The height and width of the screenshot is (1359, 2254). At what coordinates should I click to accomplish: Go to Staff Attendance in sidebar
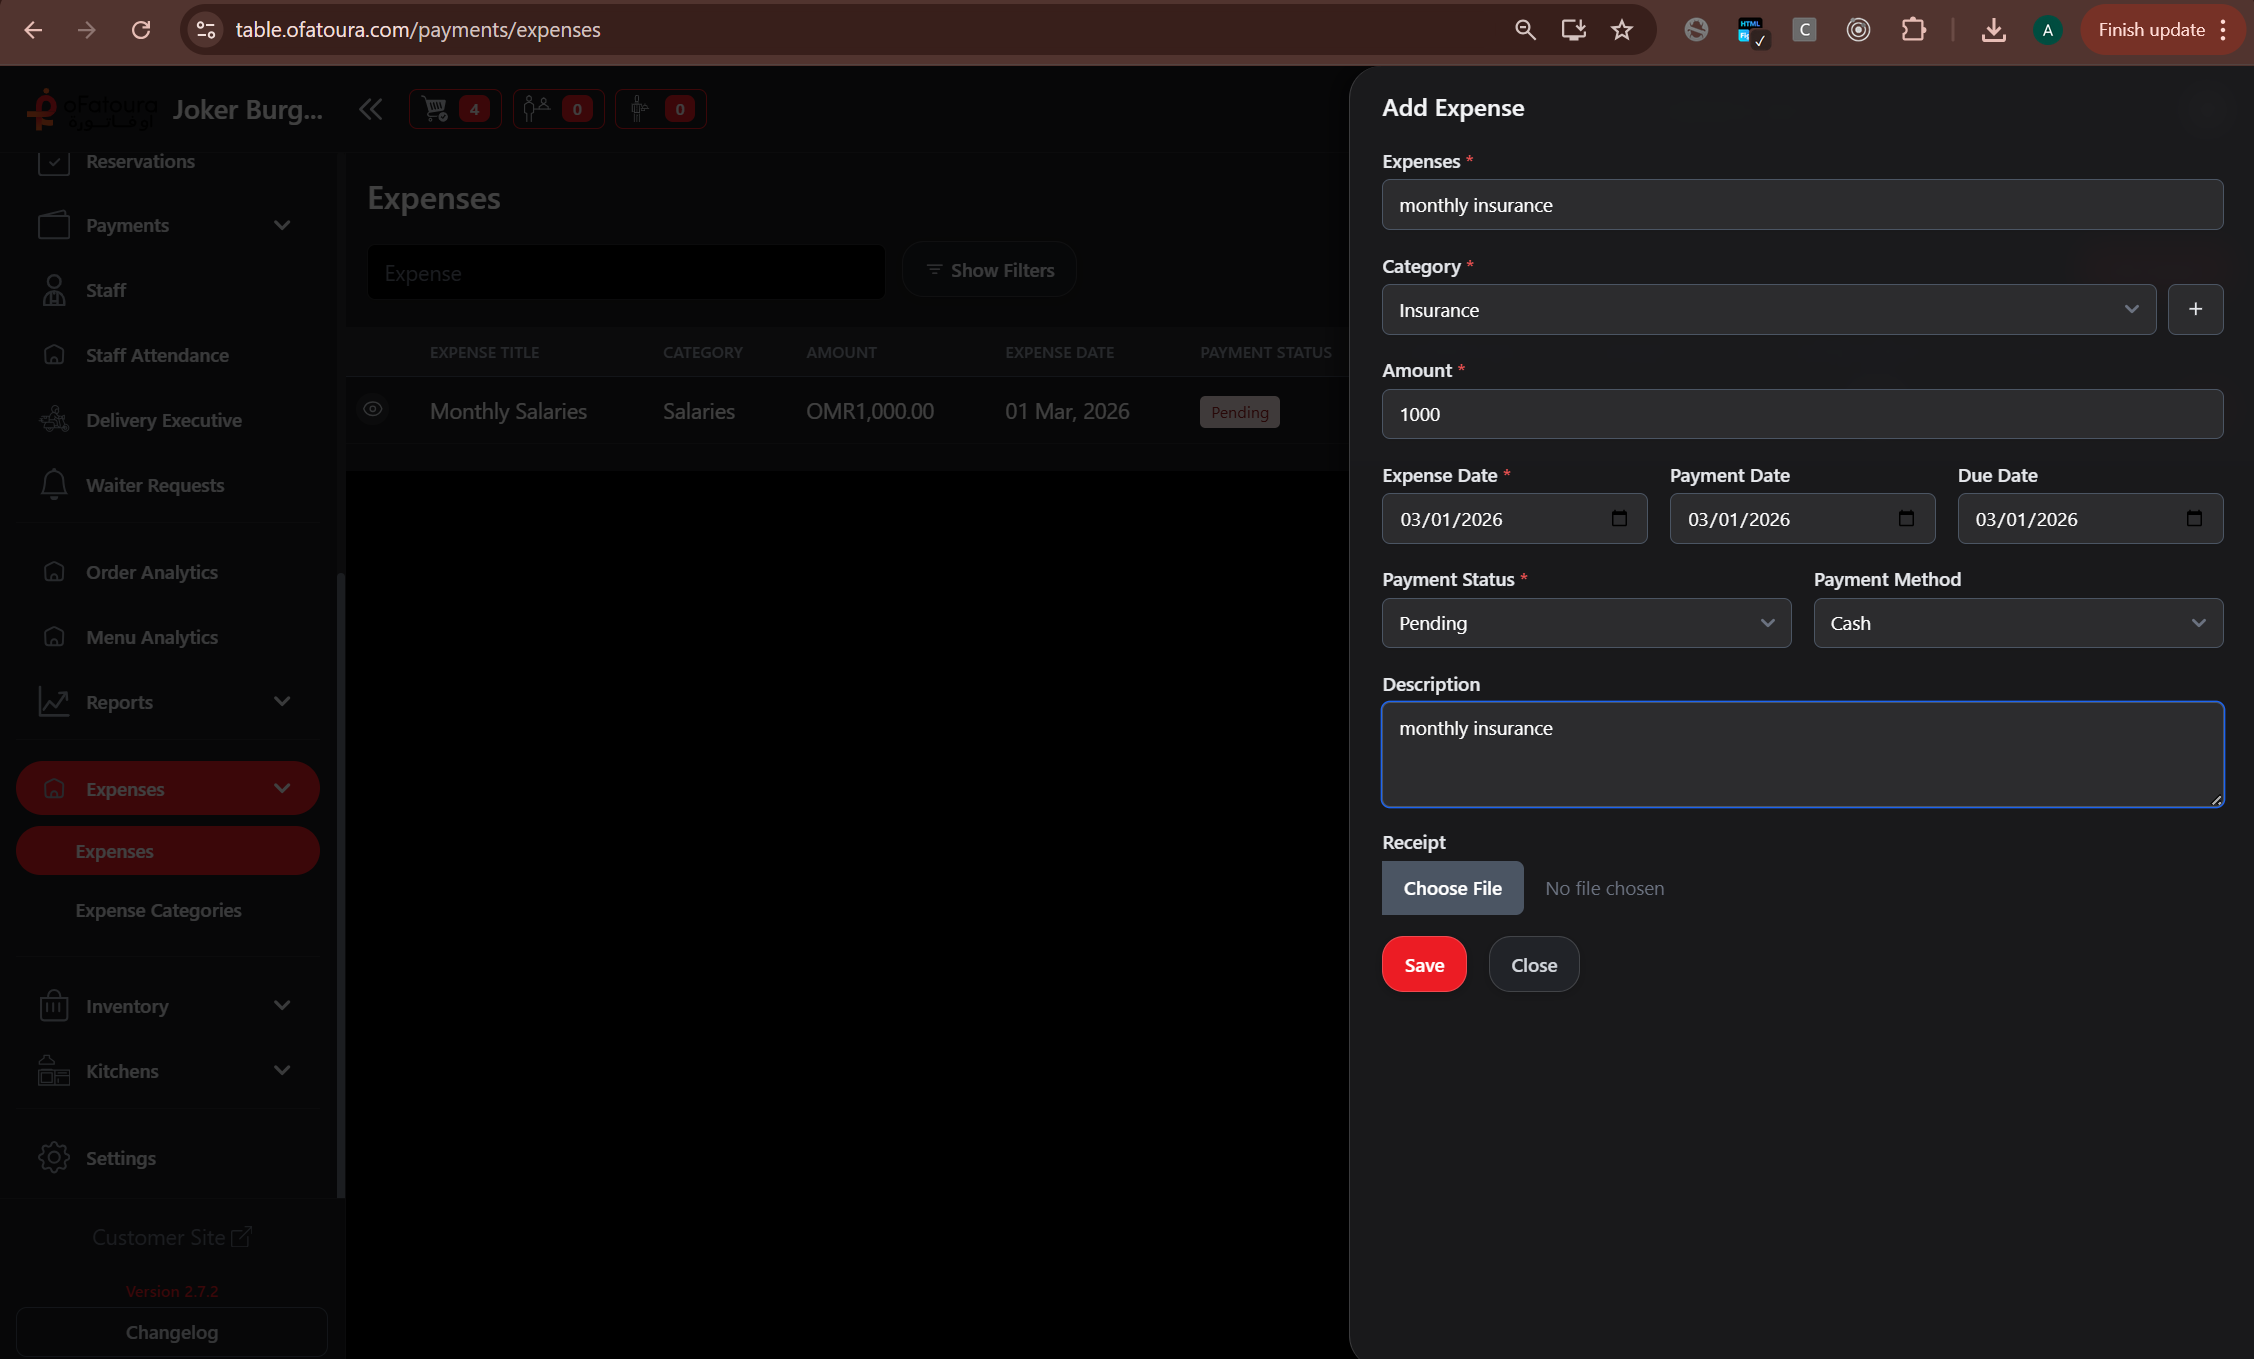click(156, 355)
